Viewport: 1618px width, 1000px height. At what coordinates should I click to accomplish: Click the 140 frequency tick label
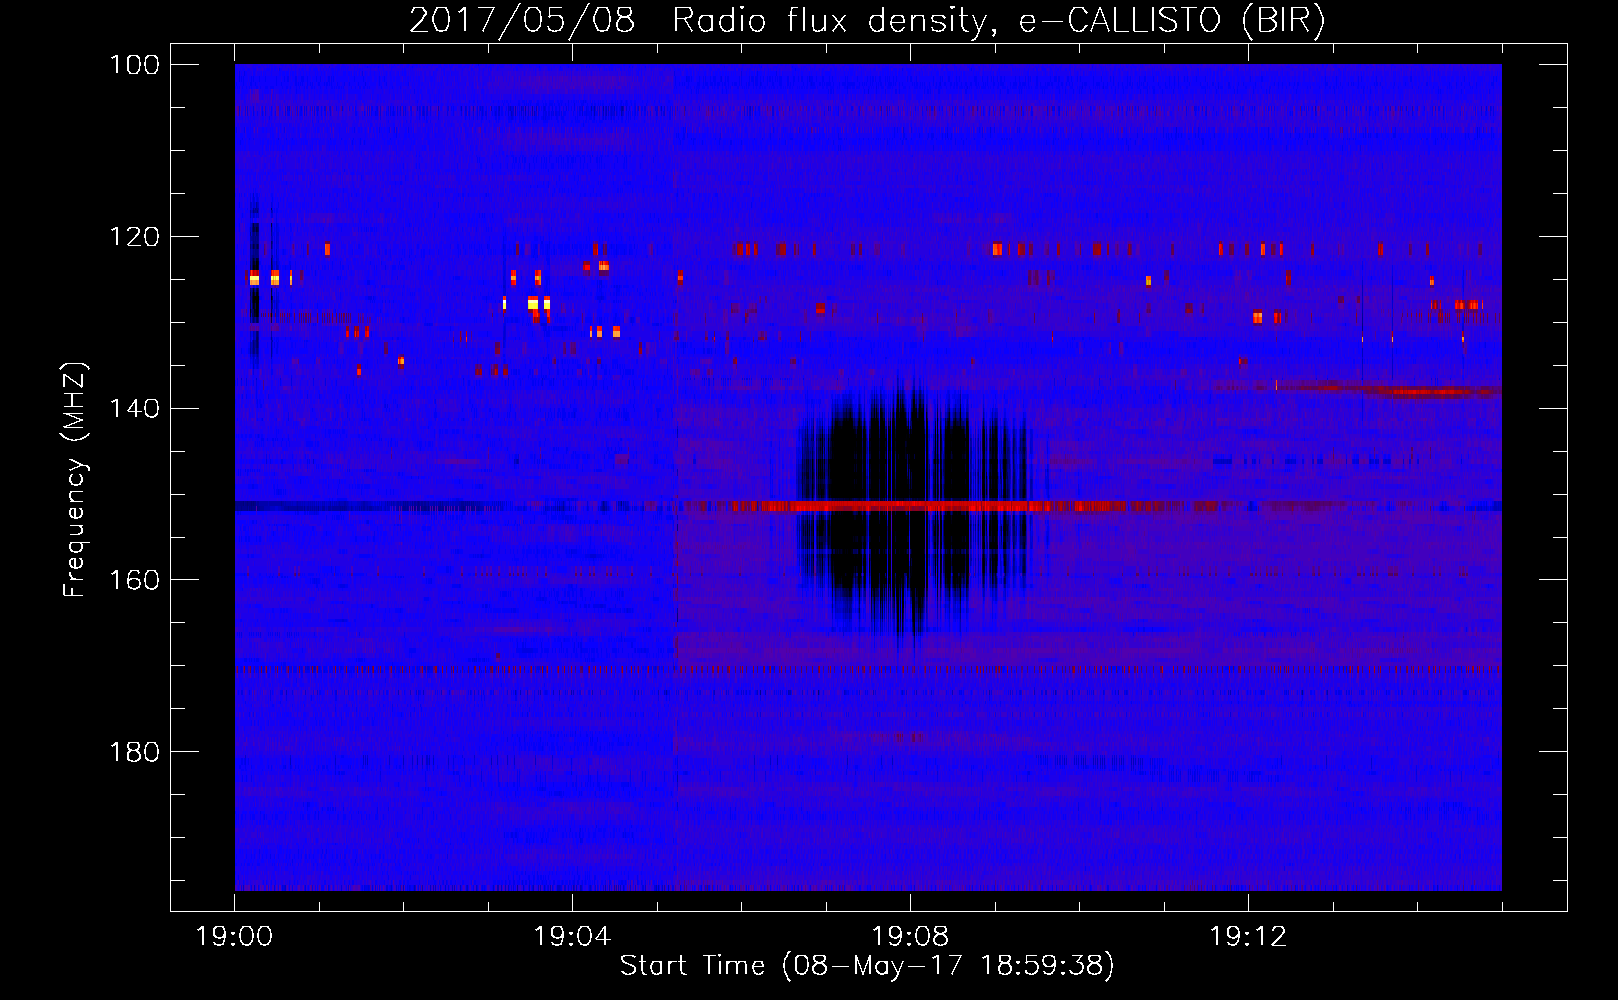(135, 408)
